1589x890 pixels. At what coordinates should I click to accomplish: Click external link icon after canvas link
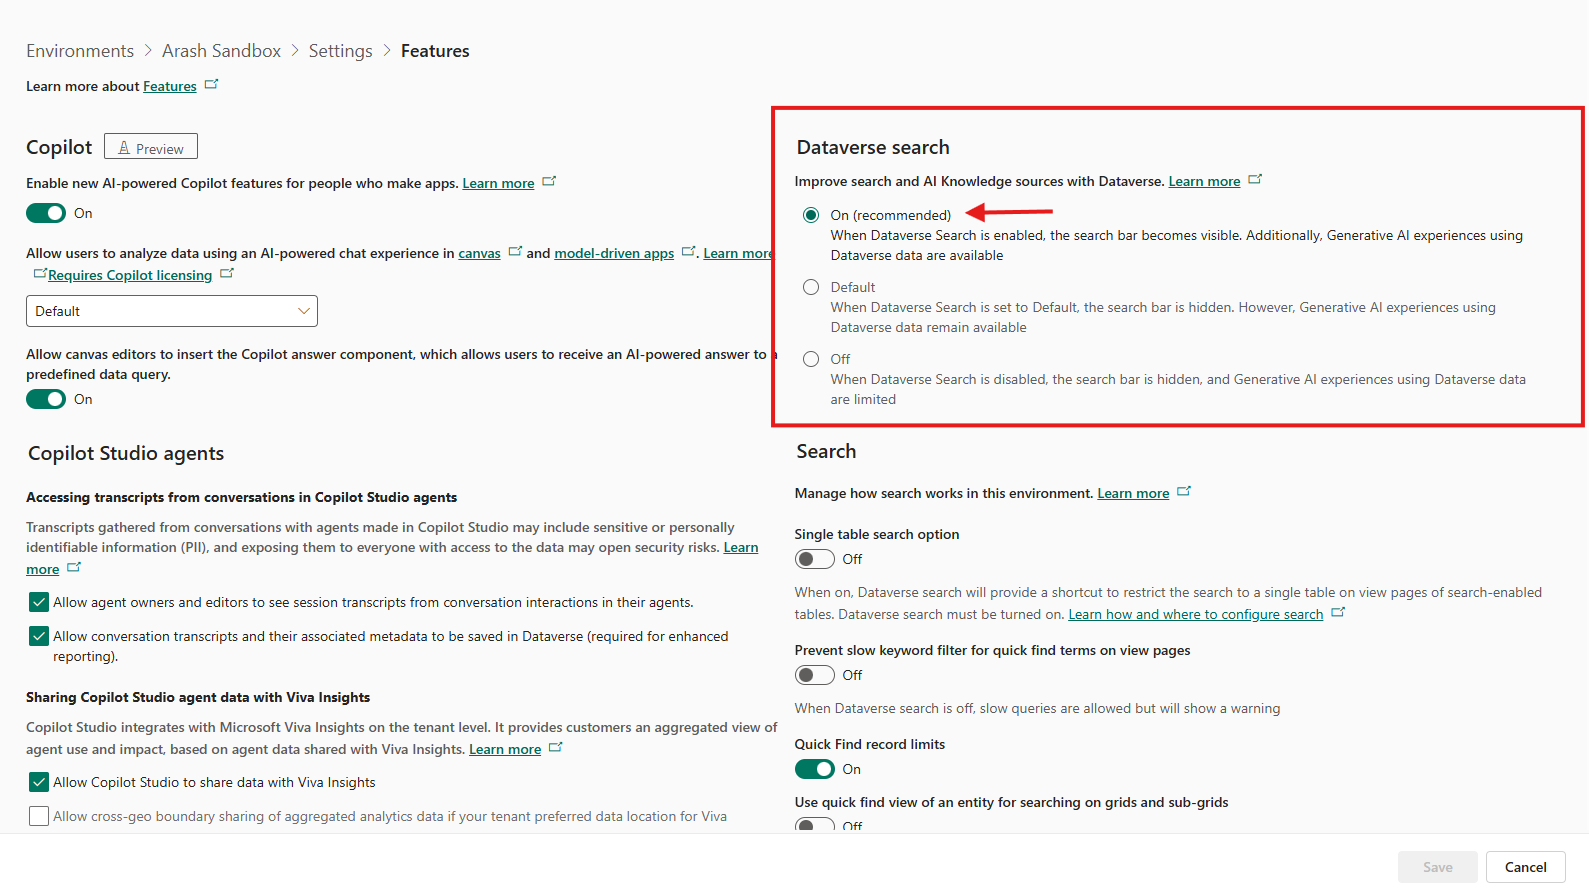coord(515,252)
